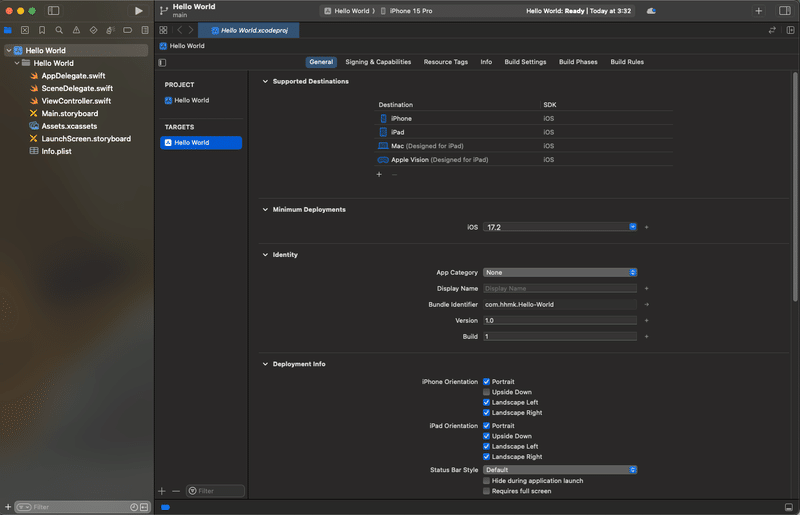Viewport: 800px width, 515px height.
Task: Open the Bookmark navigator icon
Action: [42, 30]
